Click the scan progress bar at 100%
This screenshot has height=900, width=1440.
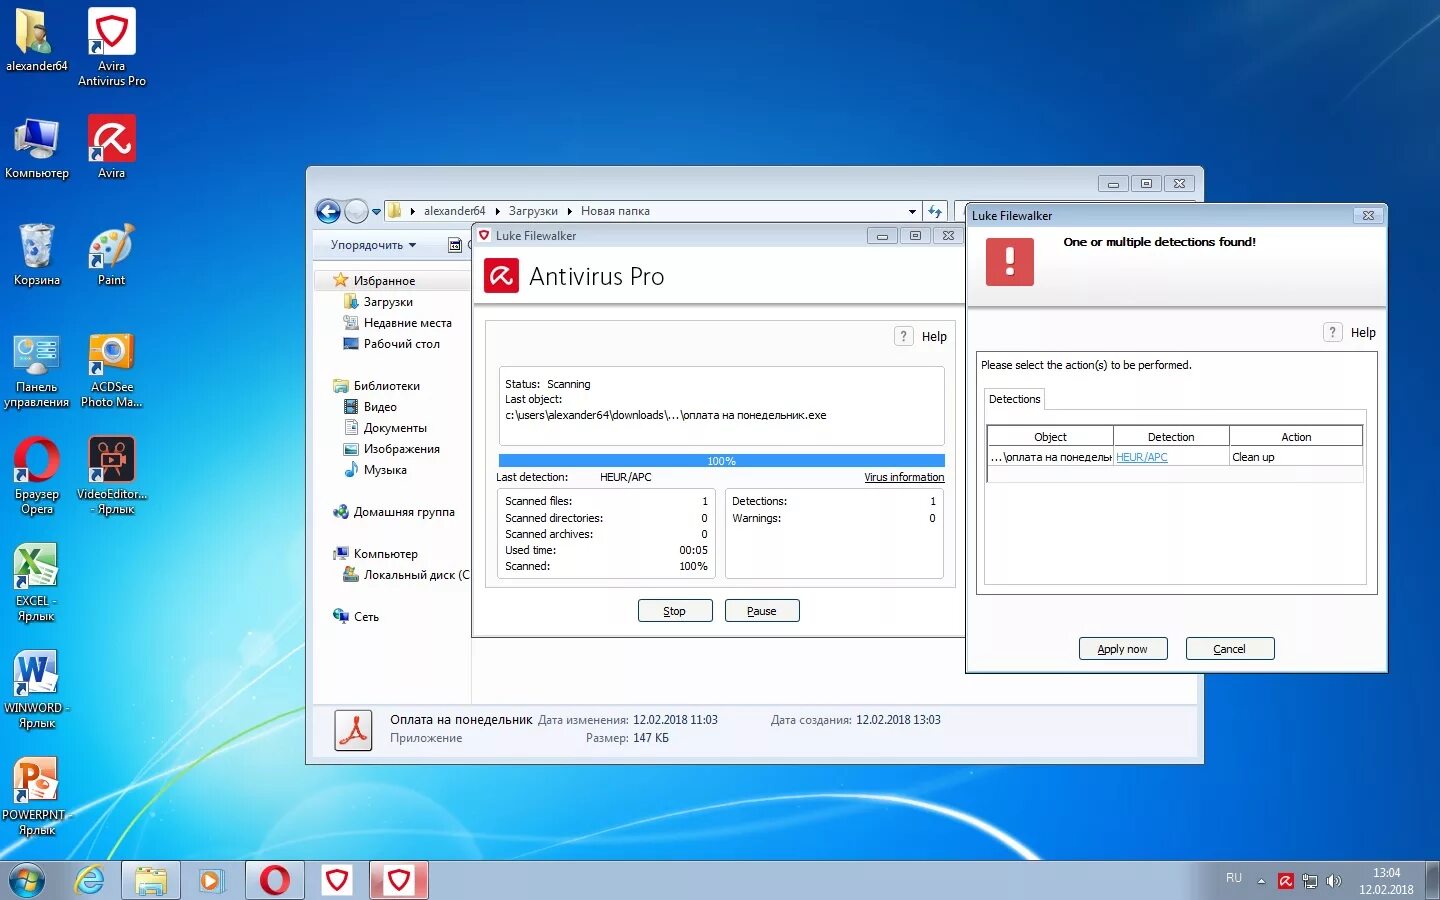pos(721,461)
